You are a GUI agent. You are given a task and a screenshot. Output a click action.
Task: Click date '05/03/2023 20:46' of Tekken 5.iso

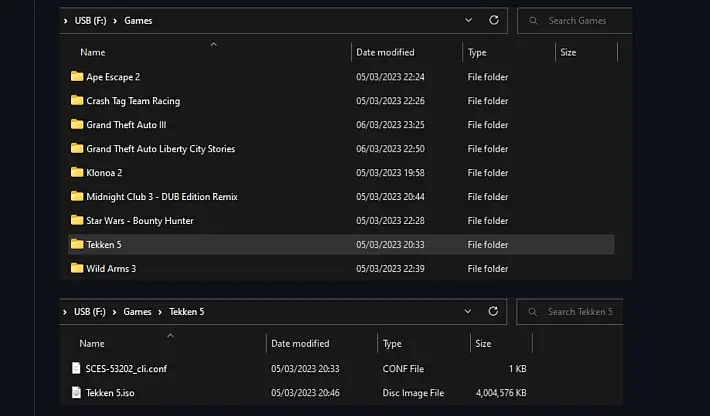305,392
